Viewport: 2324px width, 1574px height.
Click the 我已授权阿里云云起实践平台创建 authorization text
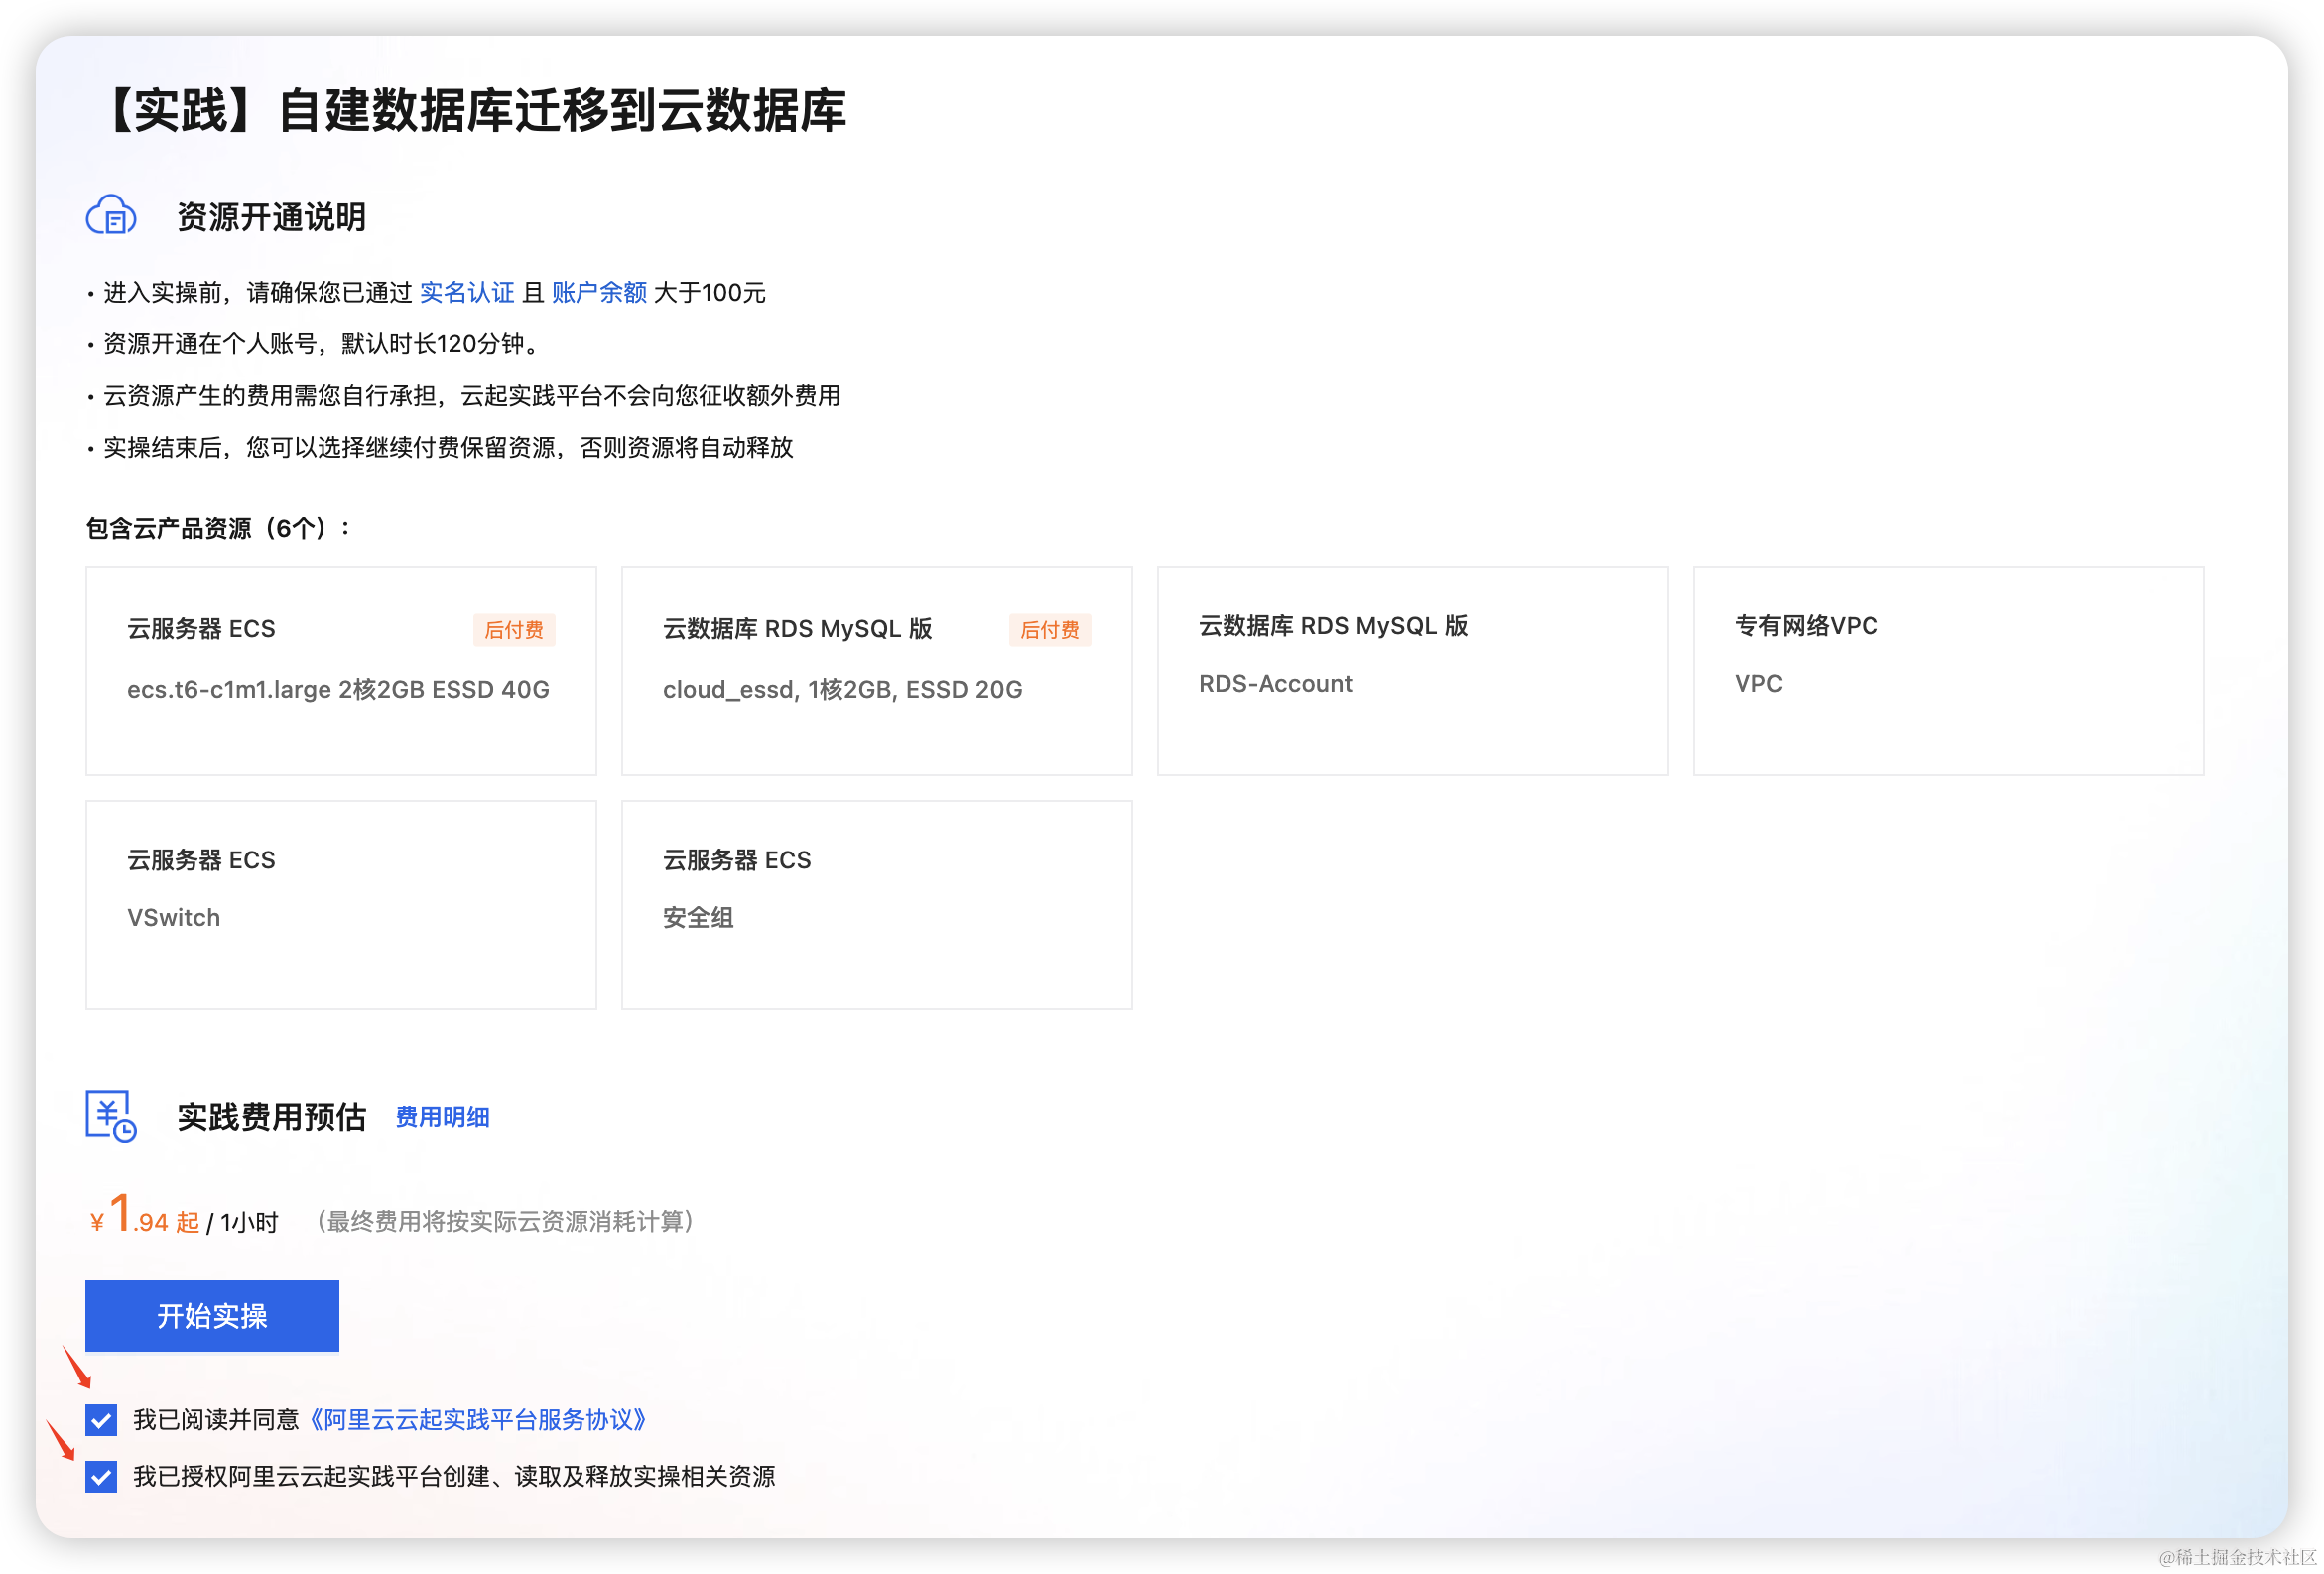pyautogui.click(x=454, y=1476)
